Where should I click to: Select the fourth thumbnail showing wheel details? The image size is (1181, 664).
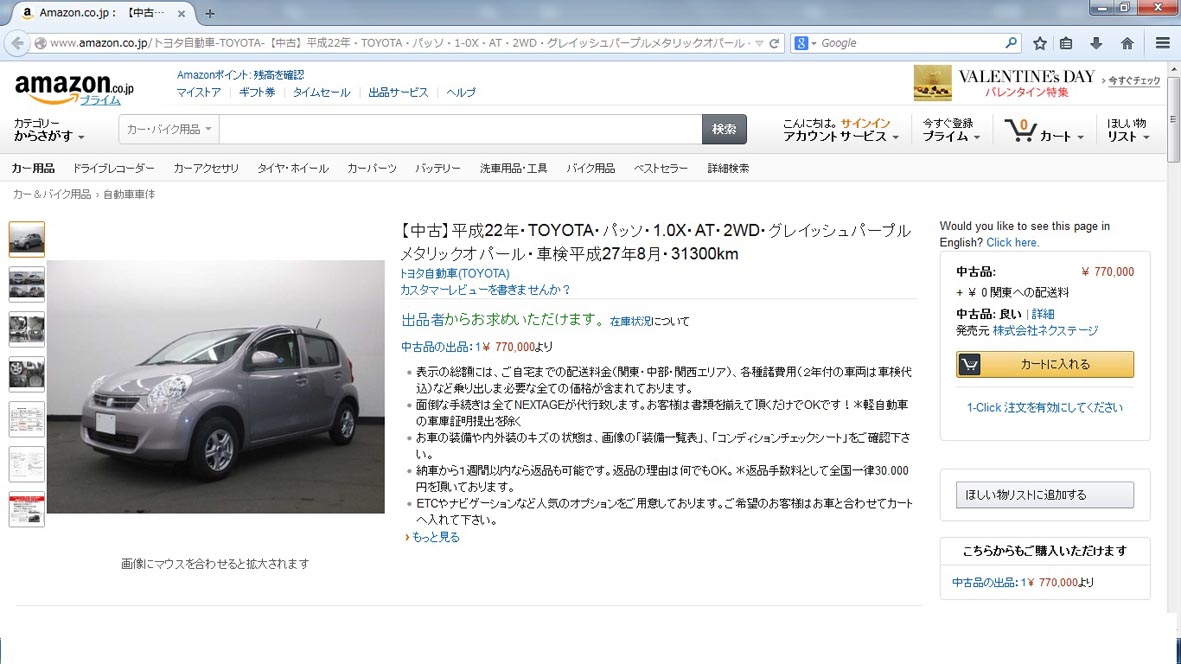[x=26, y=374]
